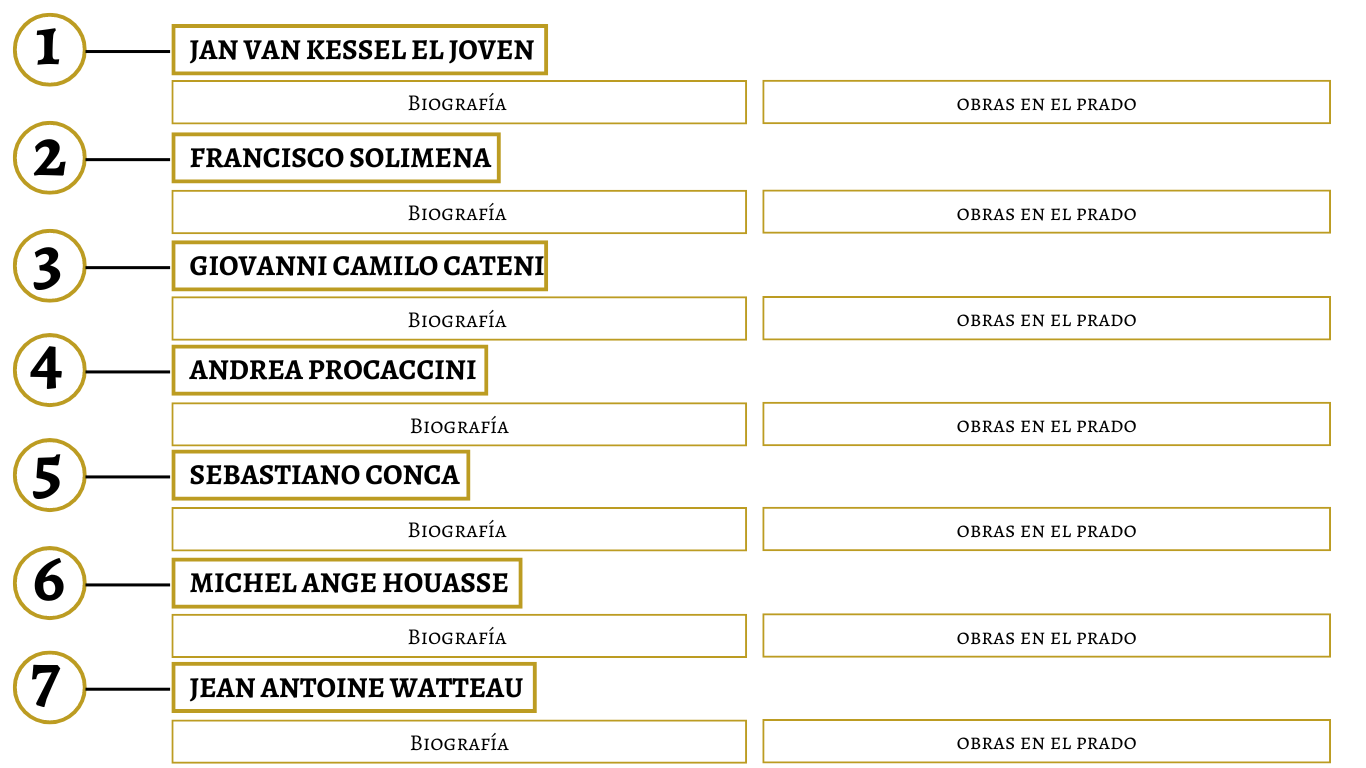
Task: View Obras en el Prado for Jan van Kessel
Action: pyautogui.click(x=1046, y=102)
